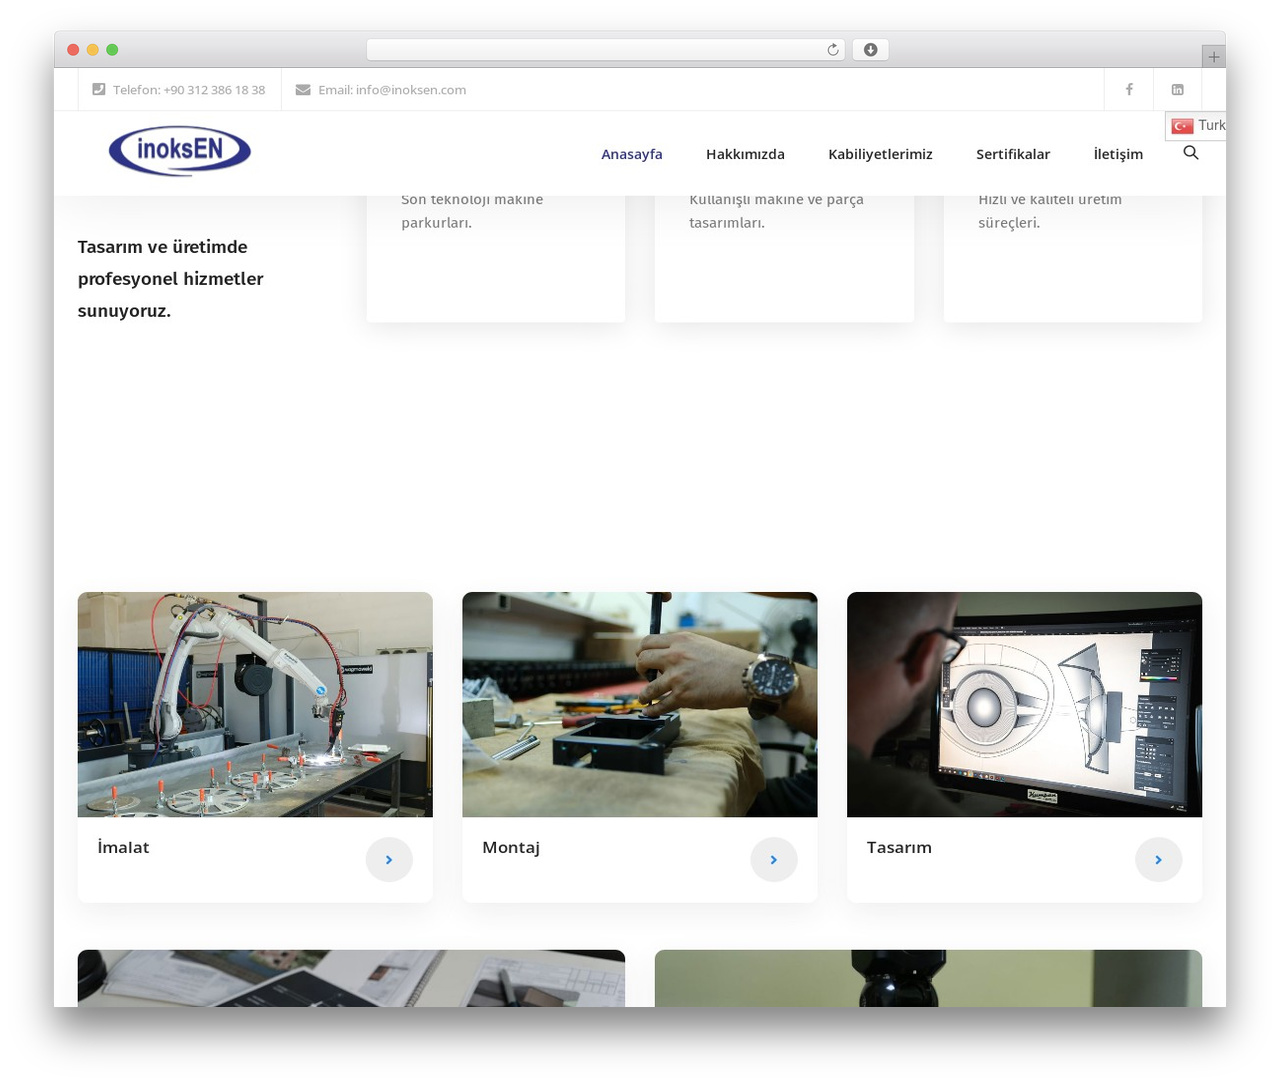
Task: Click the envelope icon beside Email
Action: 303,89
